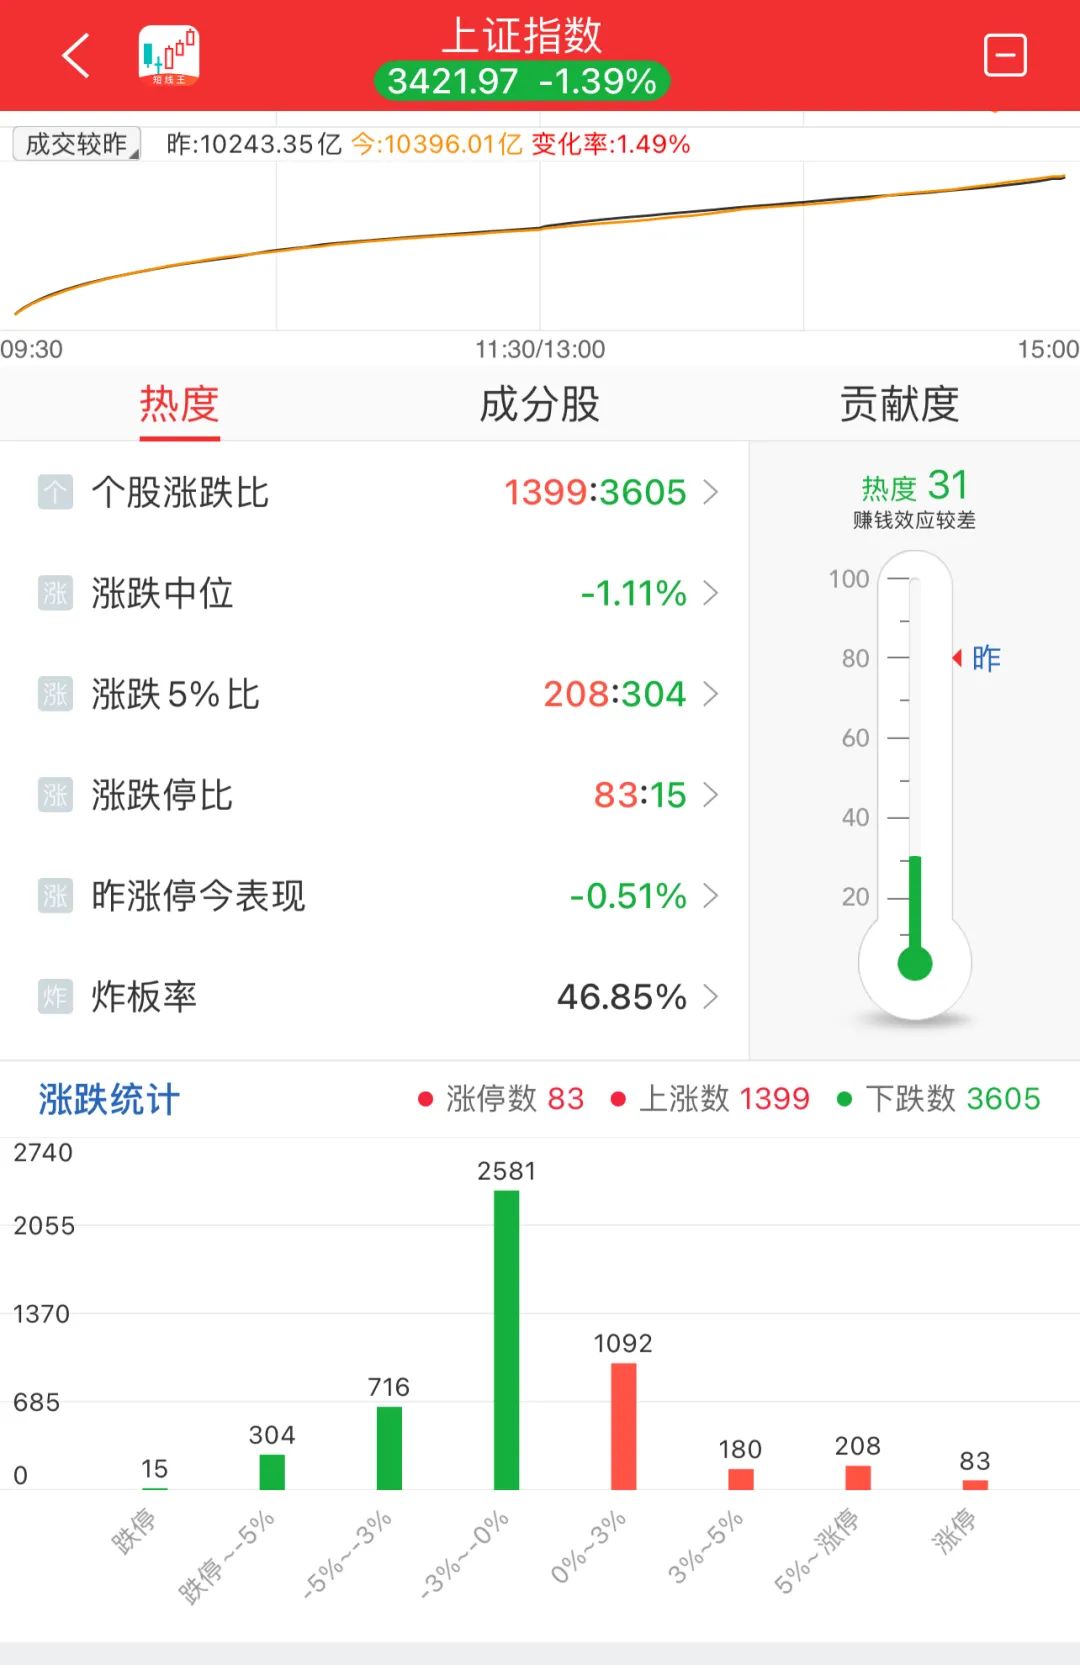The width and height of the screenshot is (1080, 1665).
Task: Expand 个股涨跌比 row chevron
Action: pos(711,492)
